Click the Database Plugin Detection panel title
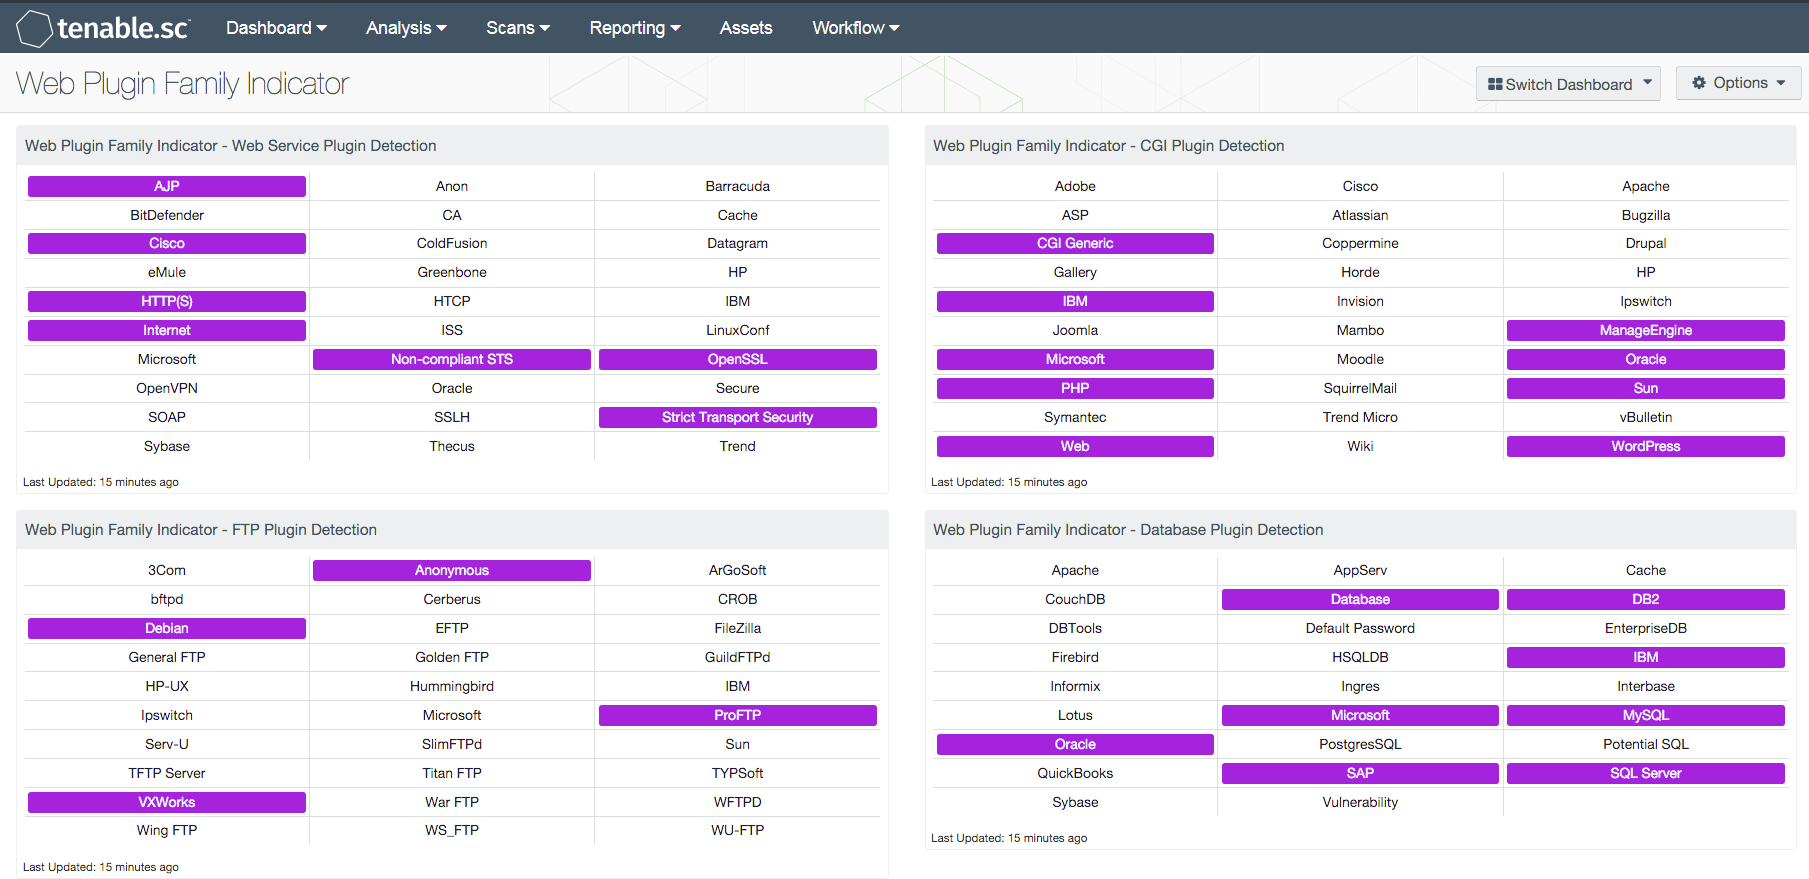The height and width of the screenshot is (879, 1809). (x=1128, y=530)
